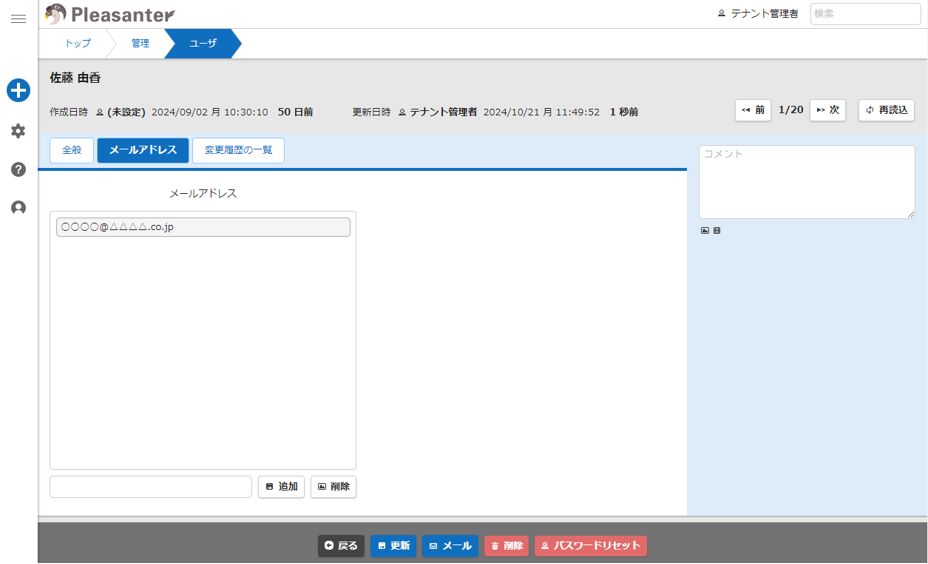
Task: Open the hamburger navigation menu
Action: pyautogui.click(x=18, y=19)
